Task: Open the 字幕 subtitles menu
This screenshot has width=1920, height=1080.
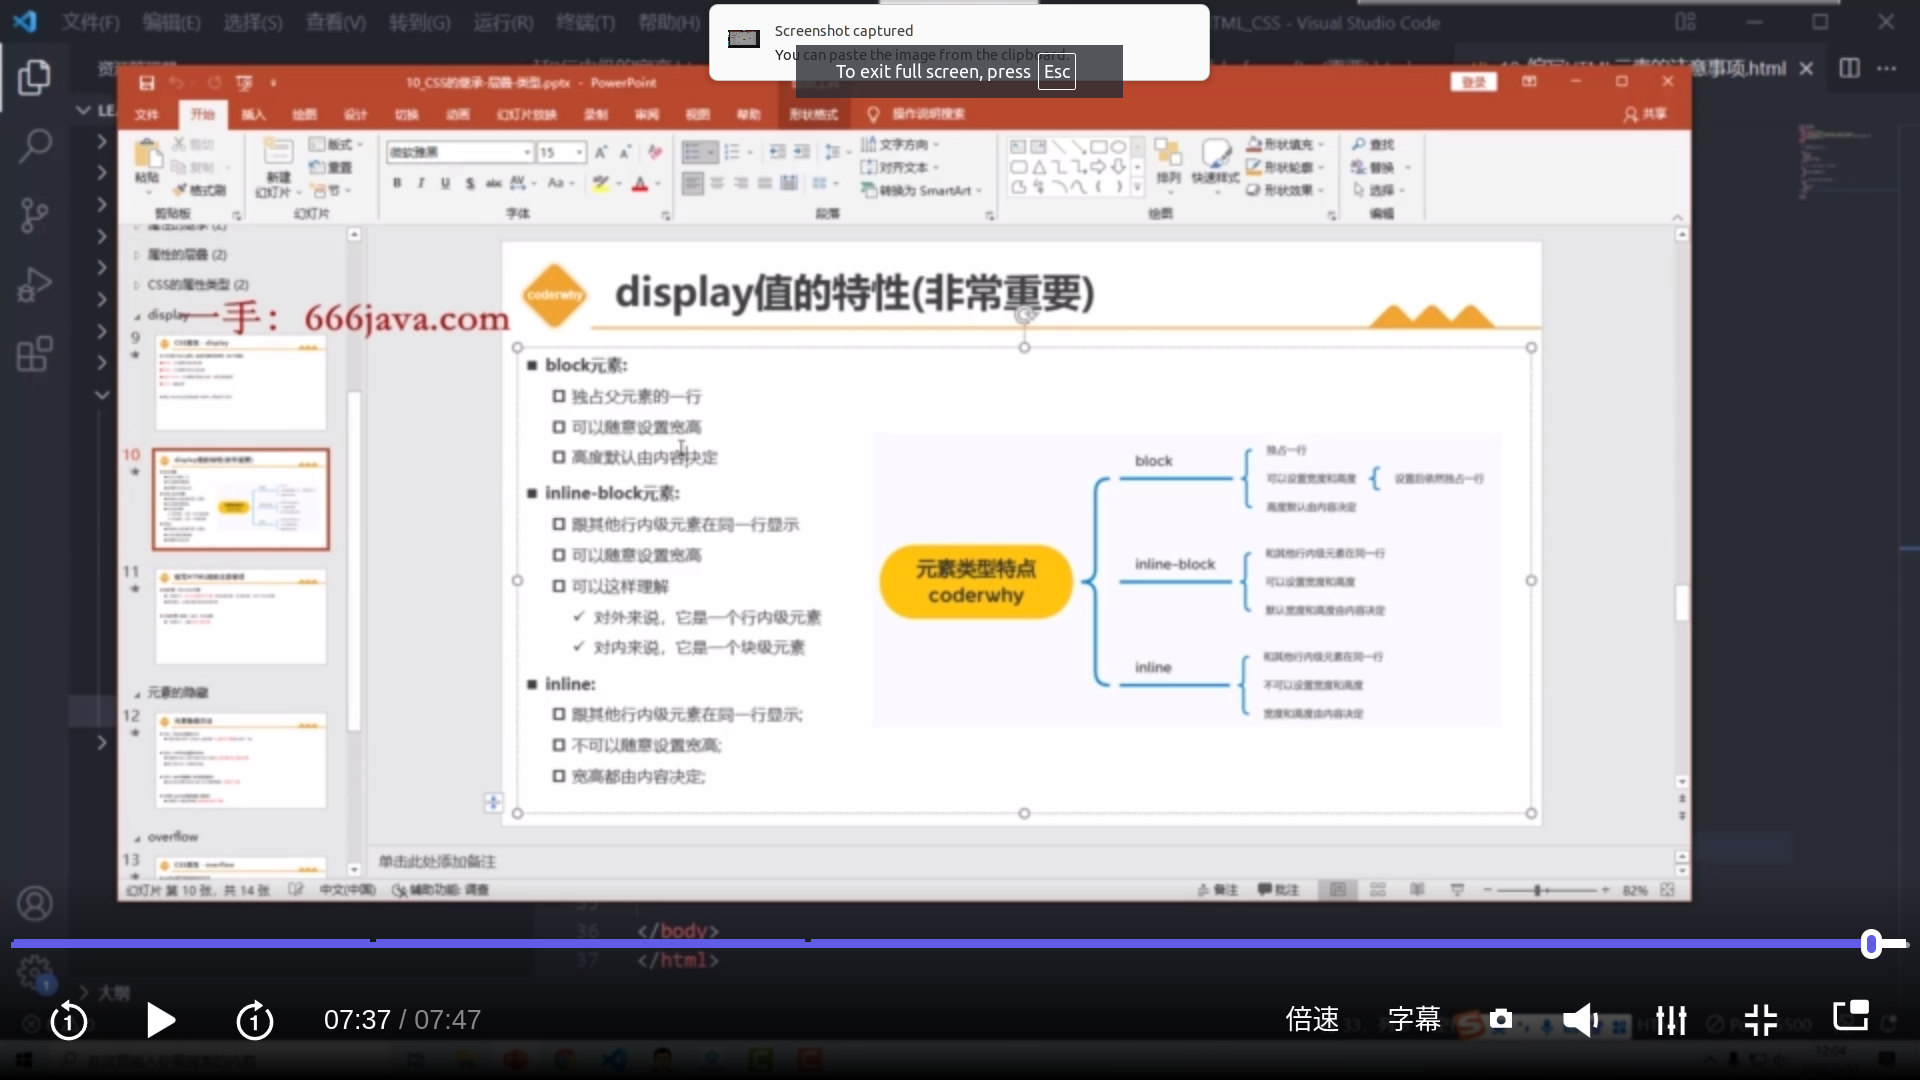Action: (1414, 1020)
